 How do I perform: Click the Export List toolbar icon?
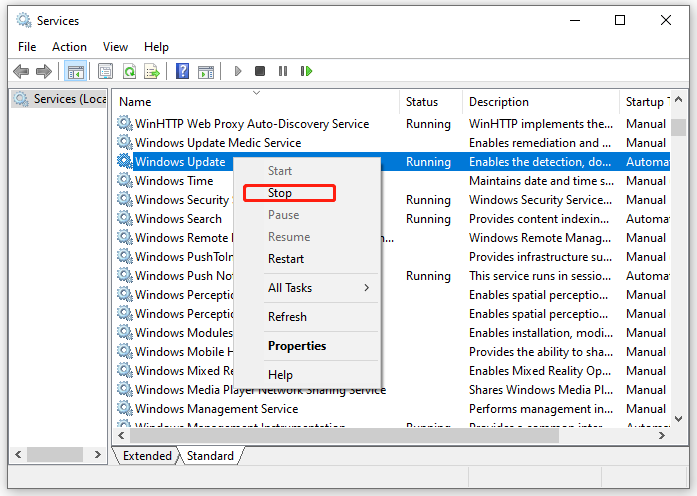point(152,71)
